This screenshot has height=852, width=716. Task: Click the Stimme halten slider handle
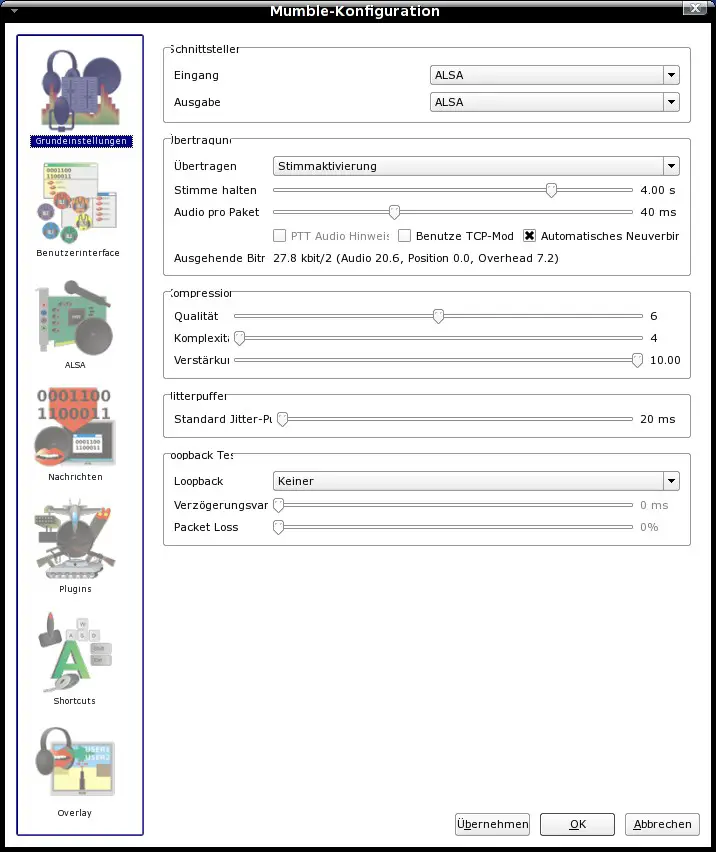coord(551,190)
